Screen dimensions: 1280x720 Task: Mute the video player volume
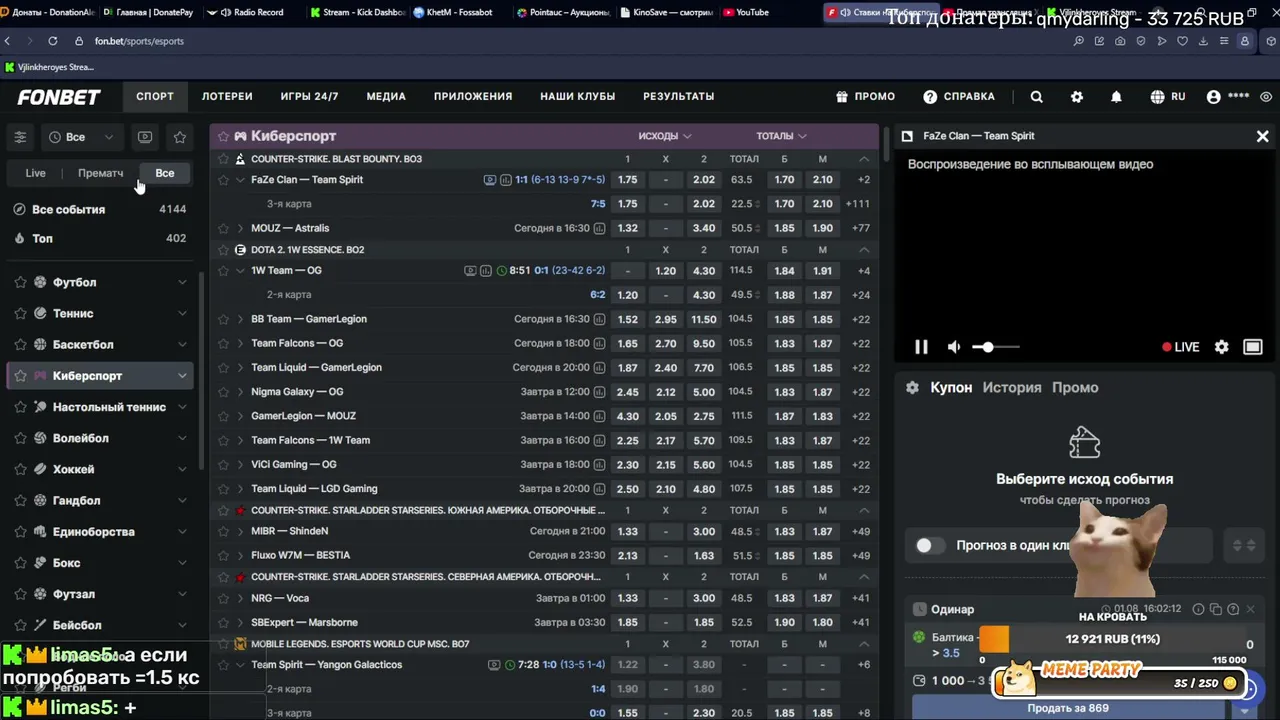(954, 347)
